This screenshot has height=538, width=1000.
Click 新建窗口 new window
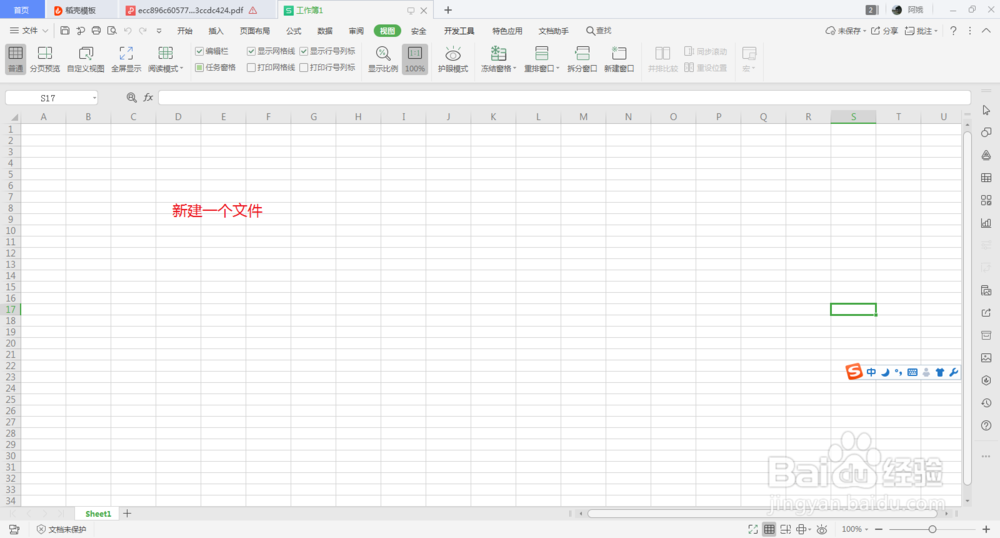coord(619,59)
